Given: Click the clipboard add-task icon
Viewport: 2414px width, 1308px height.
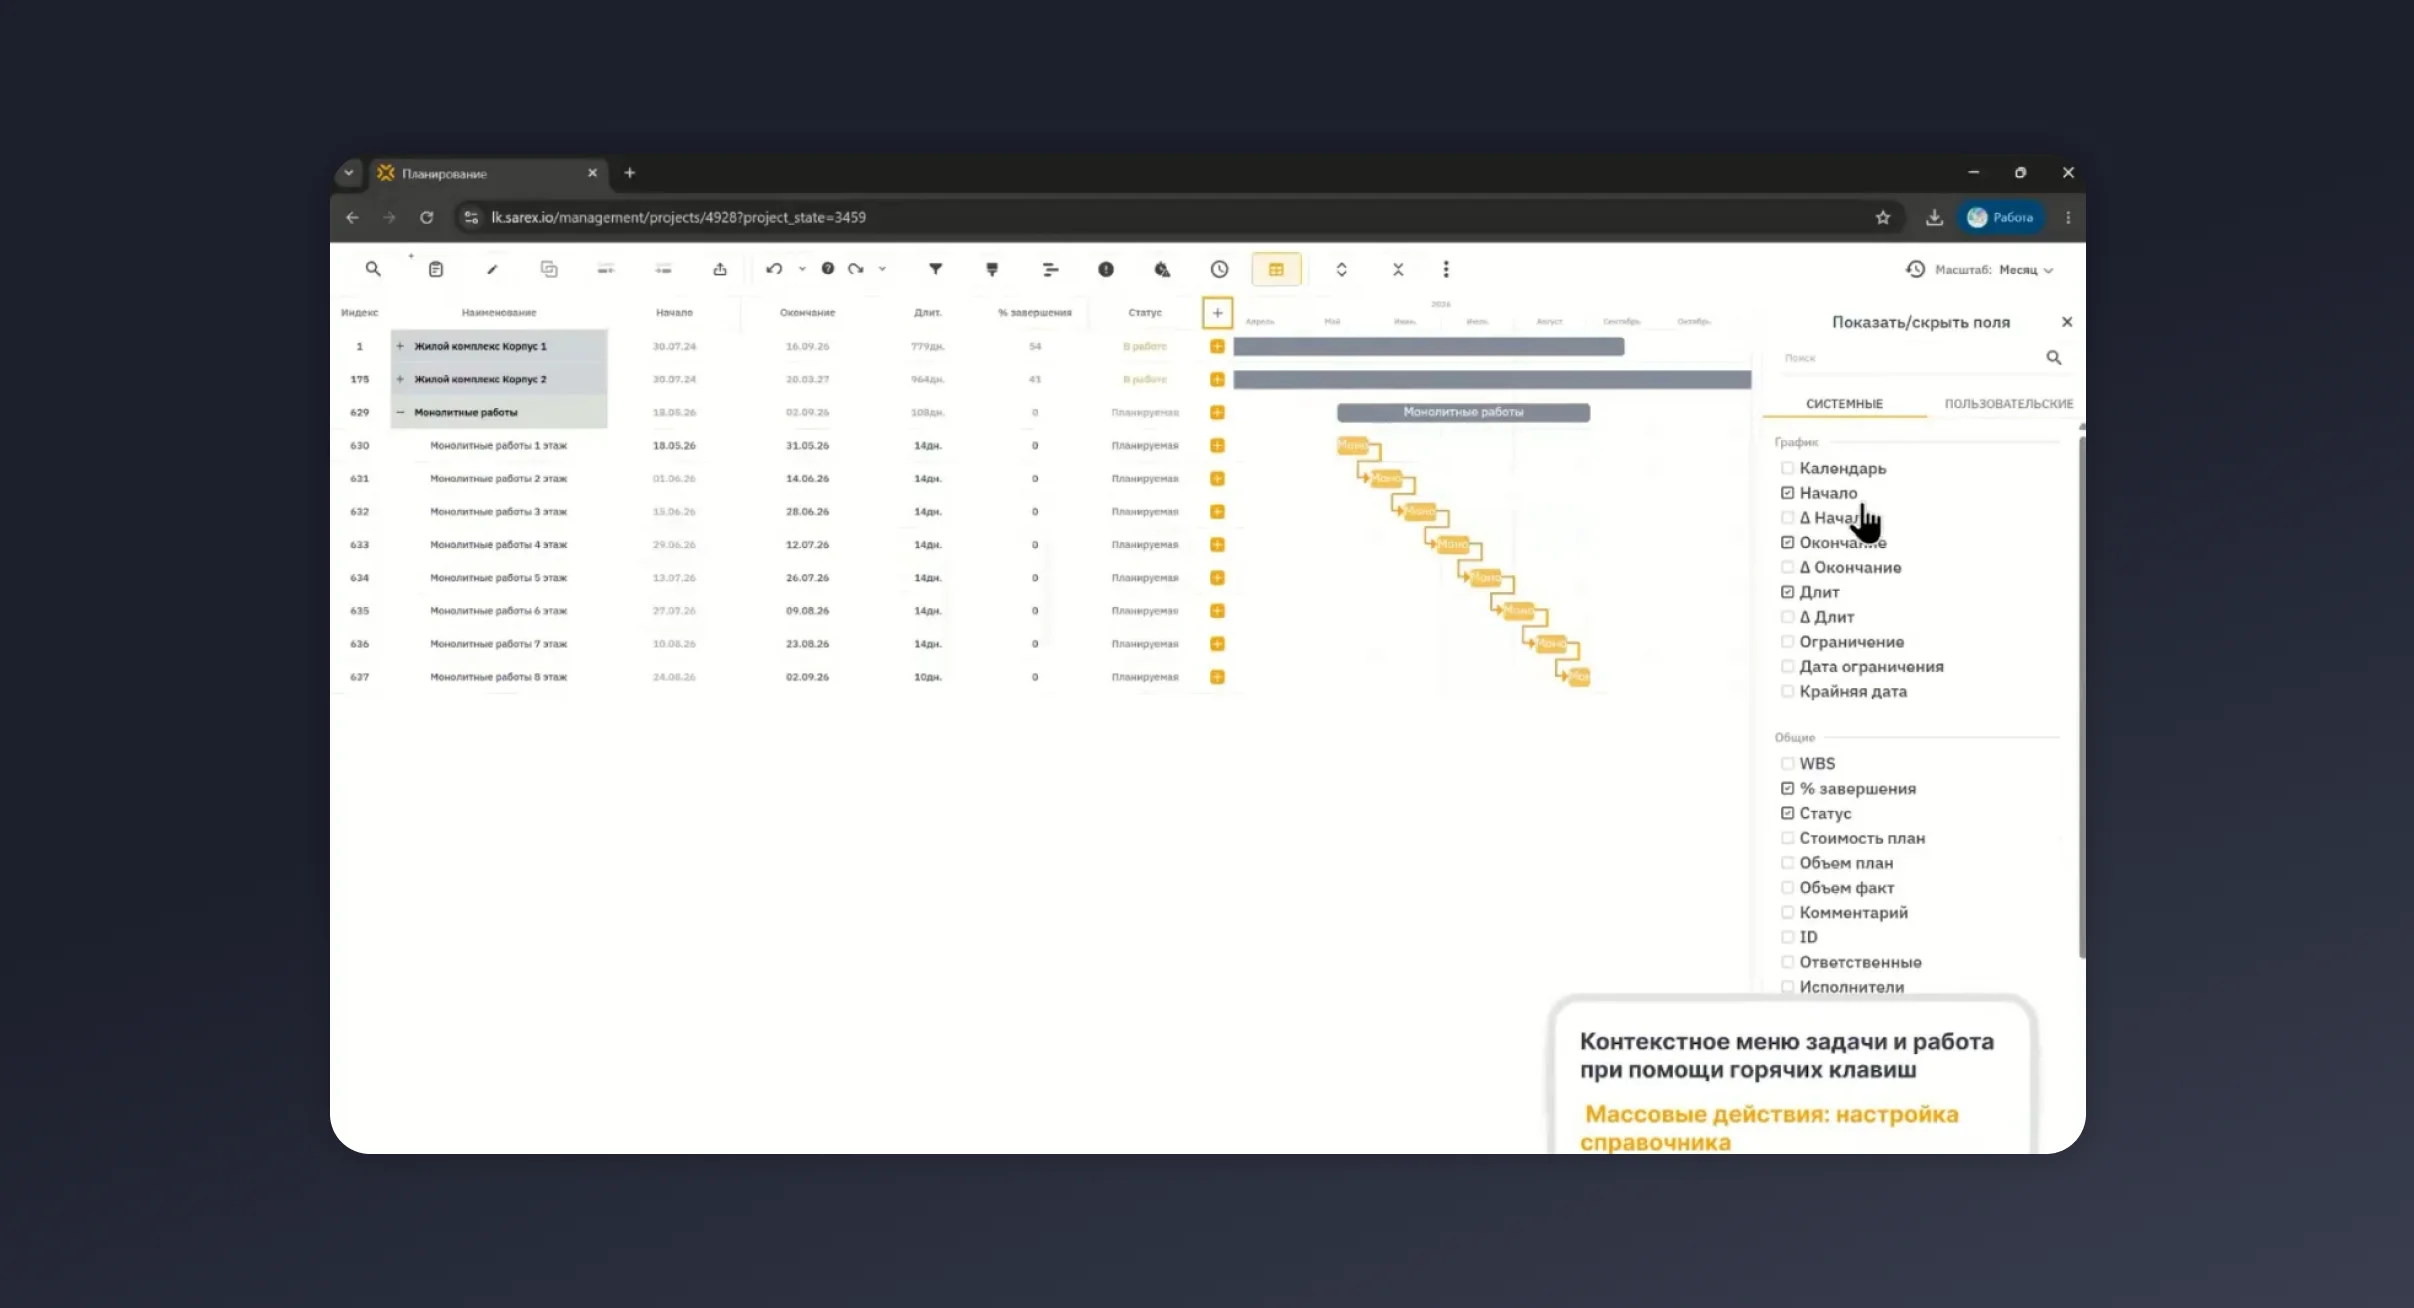Looking at the screenshot, I should [436, 269].
